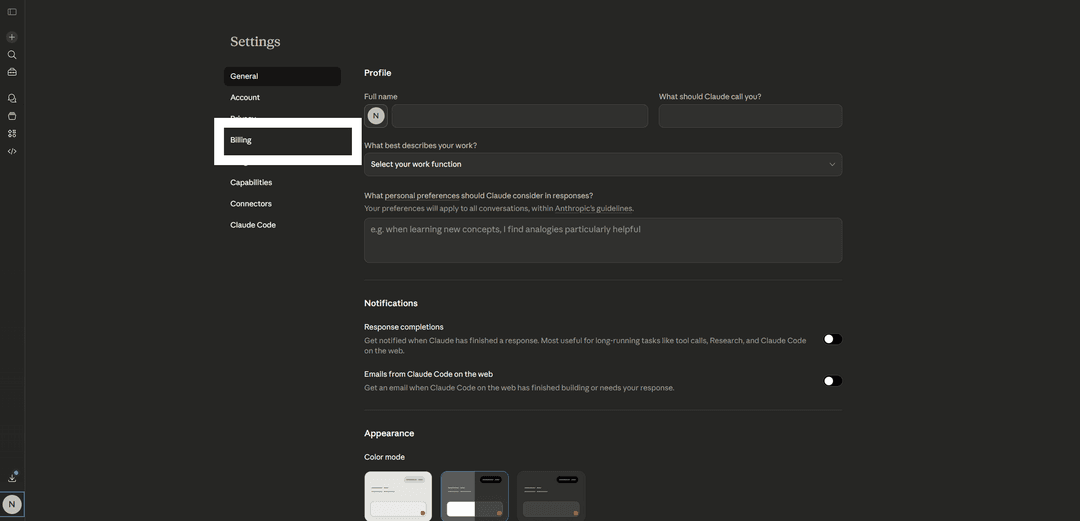Open Anthropic's guidelines link
Image resolution: width=1080 pixels, height=521 pixels.
tap(594, 209)
